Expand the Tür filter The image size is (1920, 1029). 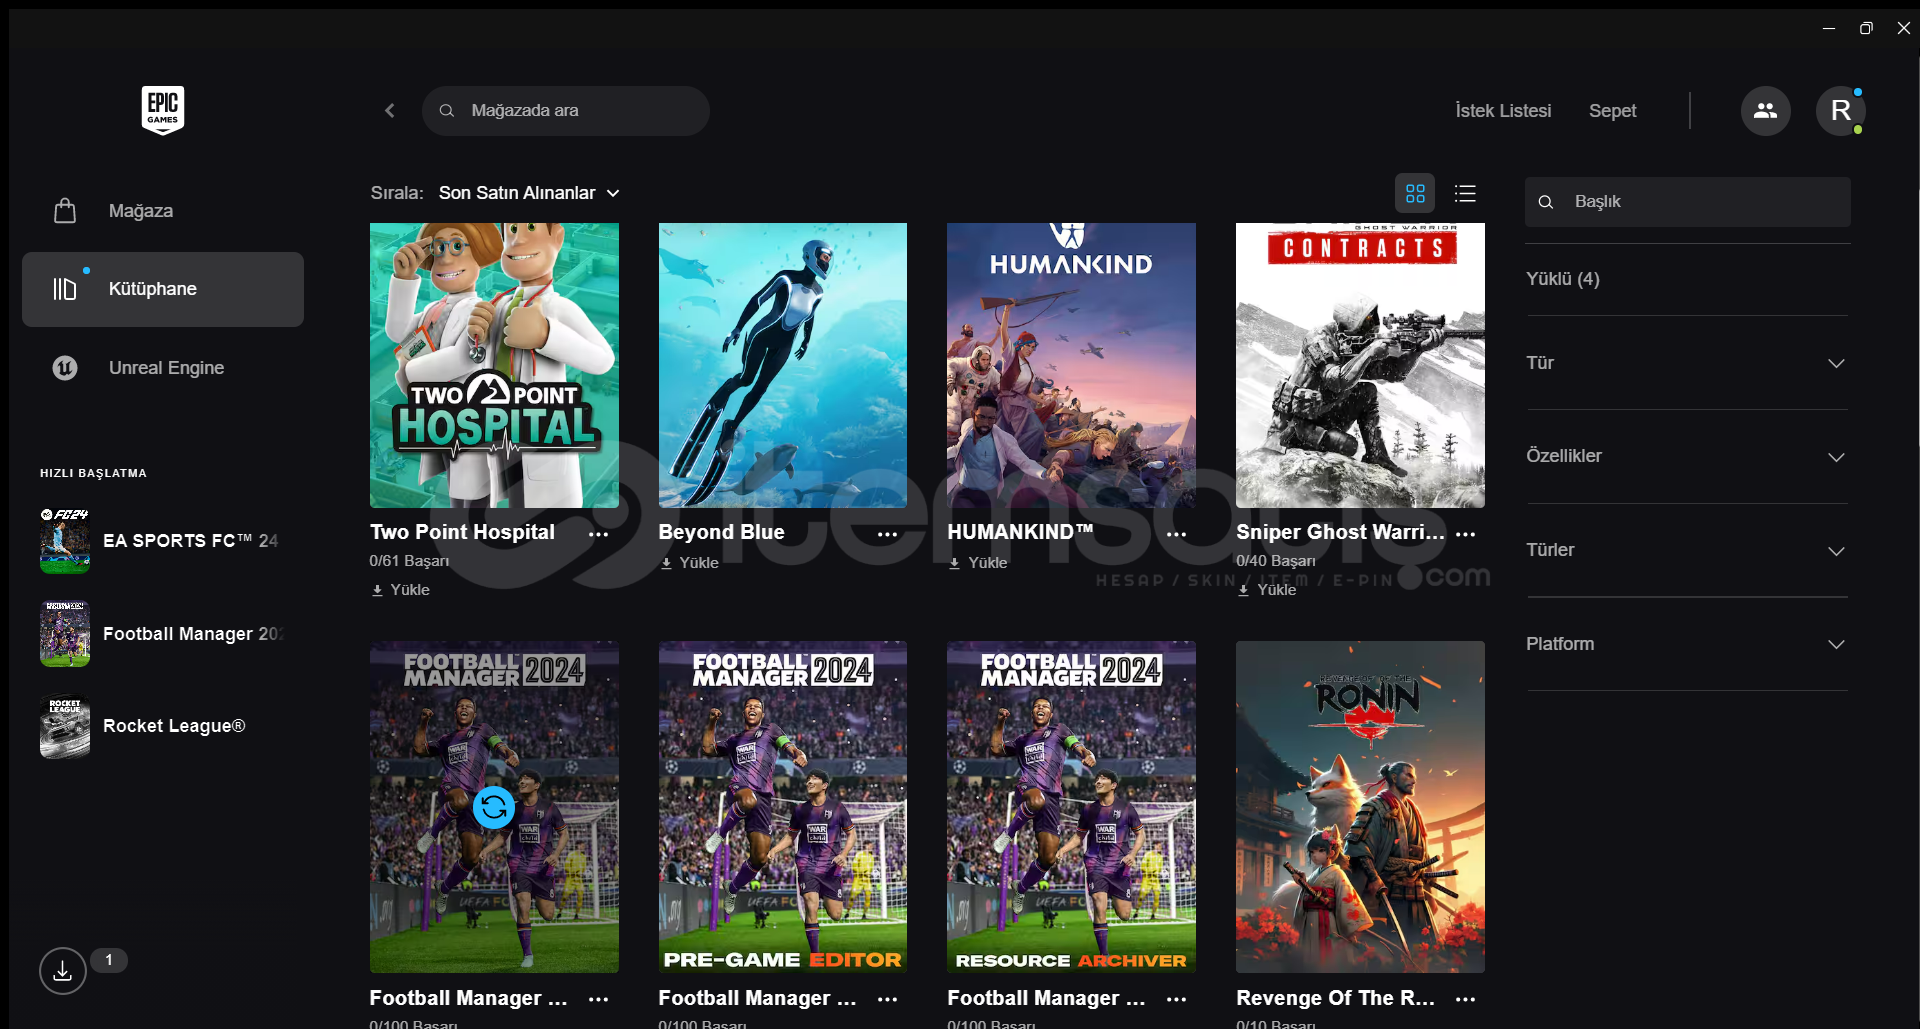[x=1687, y=363]
